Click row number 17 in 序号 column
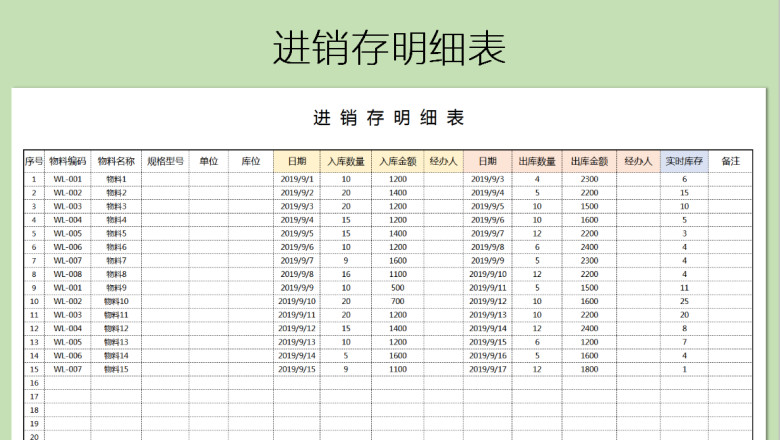This screenshot has height=440, width=780. pyautogui.click(x=34, y=397)
